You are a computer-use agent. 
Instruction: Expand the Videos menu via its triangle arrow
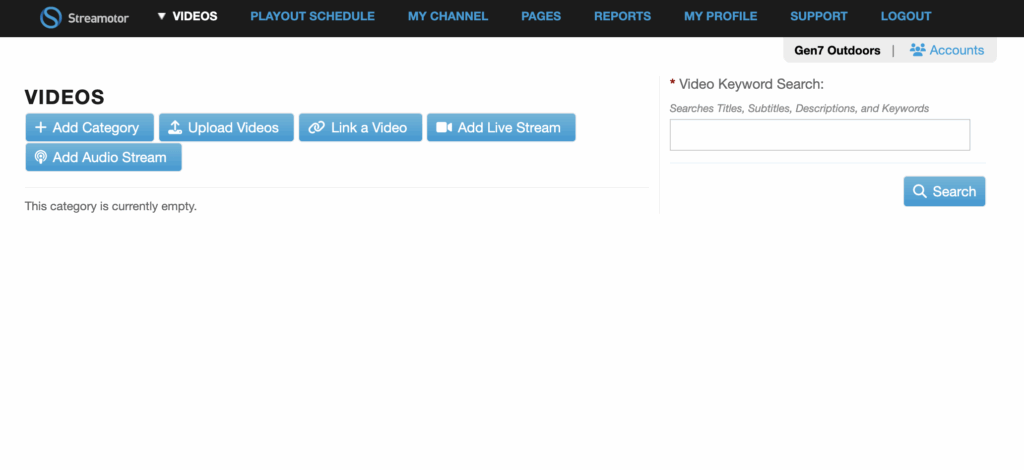coord(161,17)
